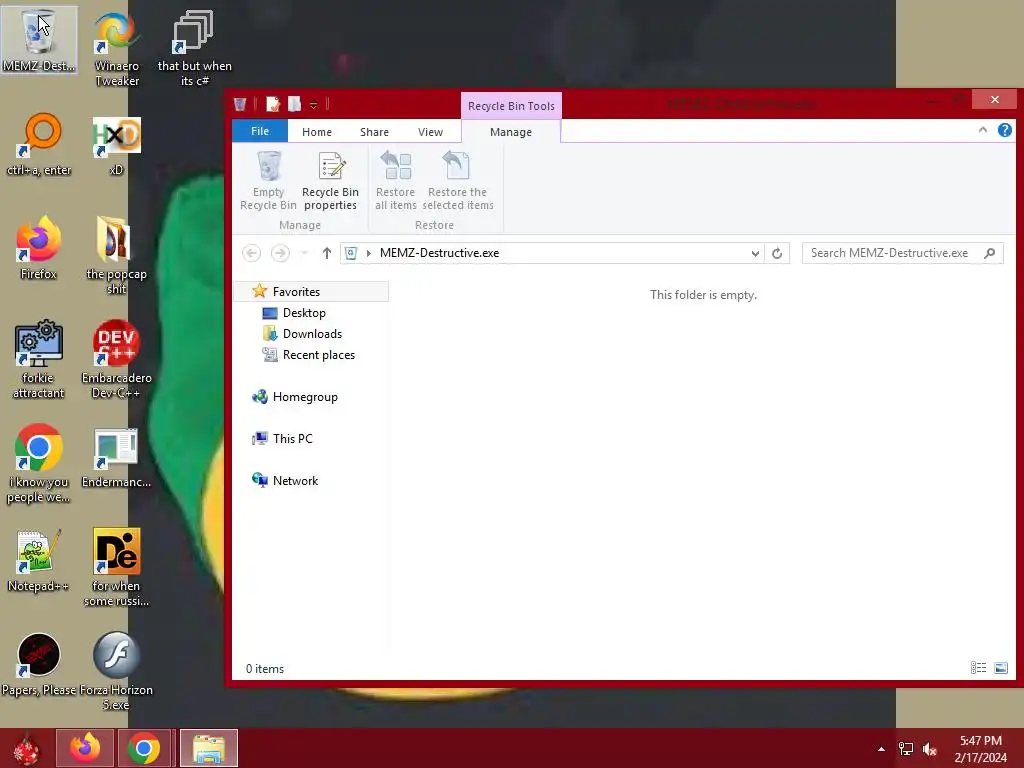1024x768 pixels.
Task: Click the address bar showing MEMZ-Destructive.exe
Action: pos(551,253)
